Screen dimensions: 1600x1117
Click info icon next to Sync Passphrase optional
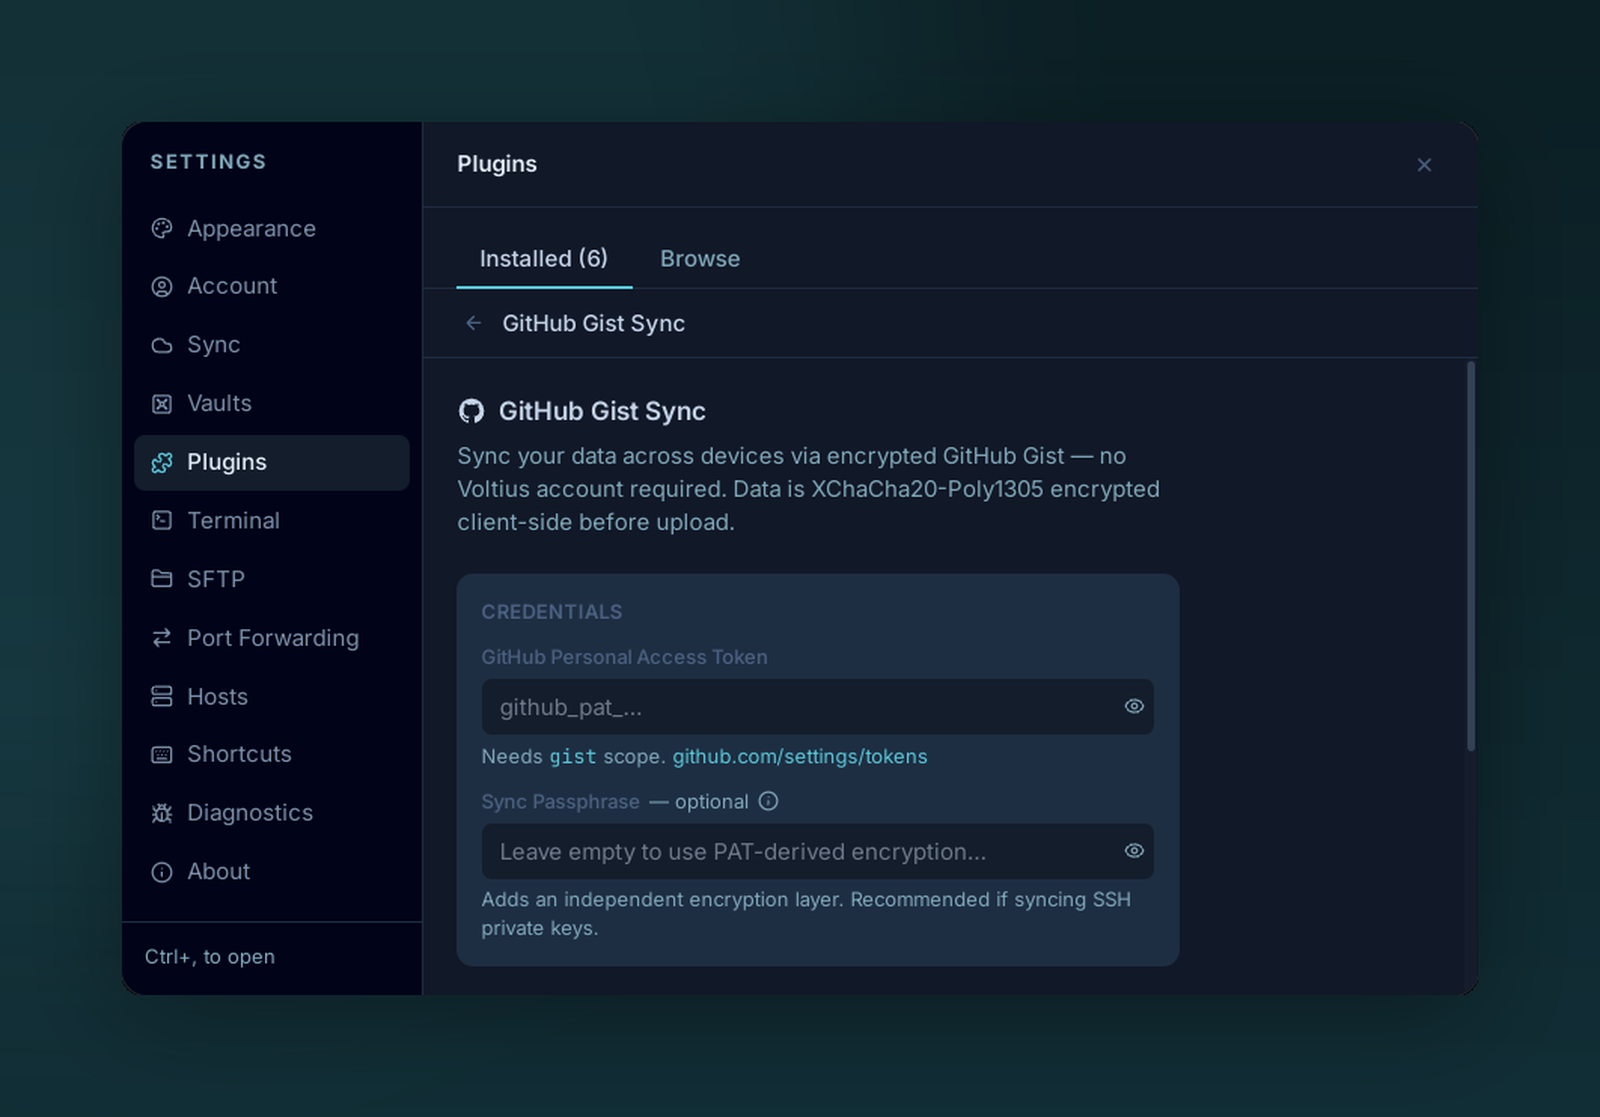[768, 801]
